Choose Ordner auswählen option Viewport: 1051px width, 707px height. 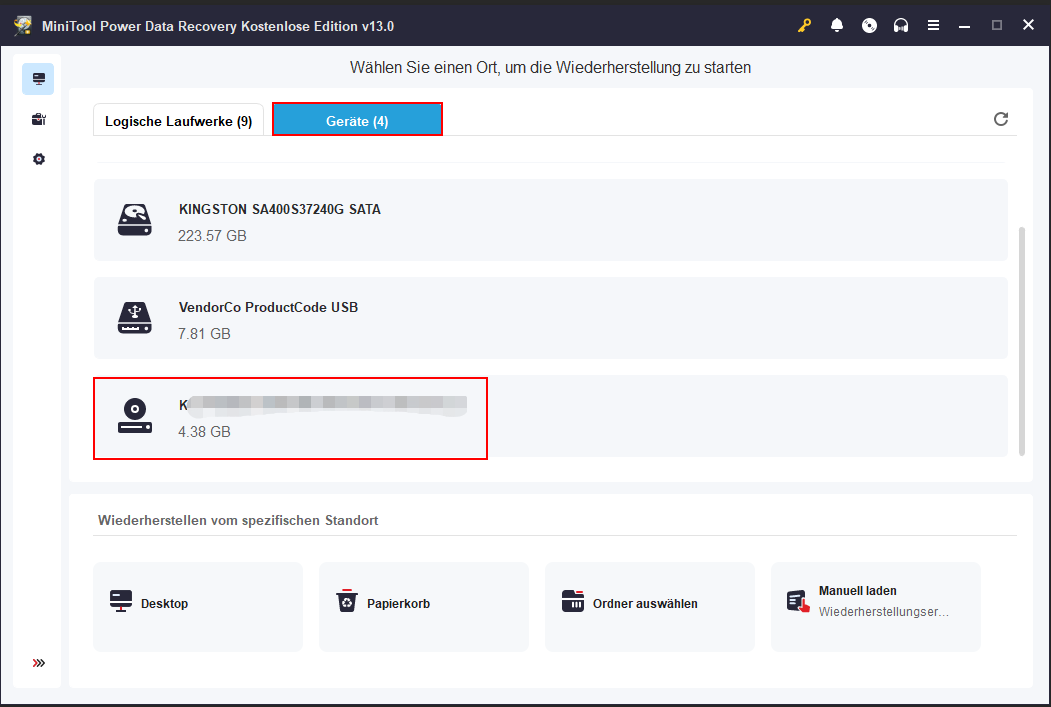tap(650, 606)
